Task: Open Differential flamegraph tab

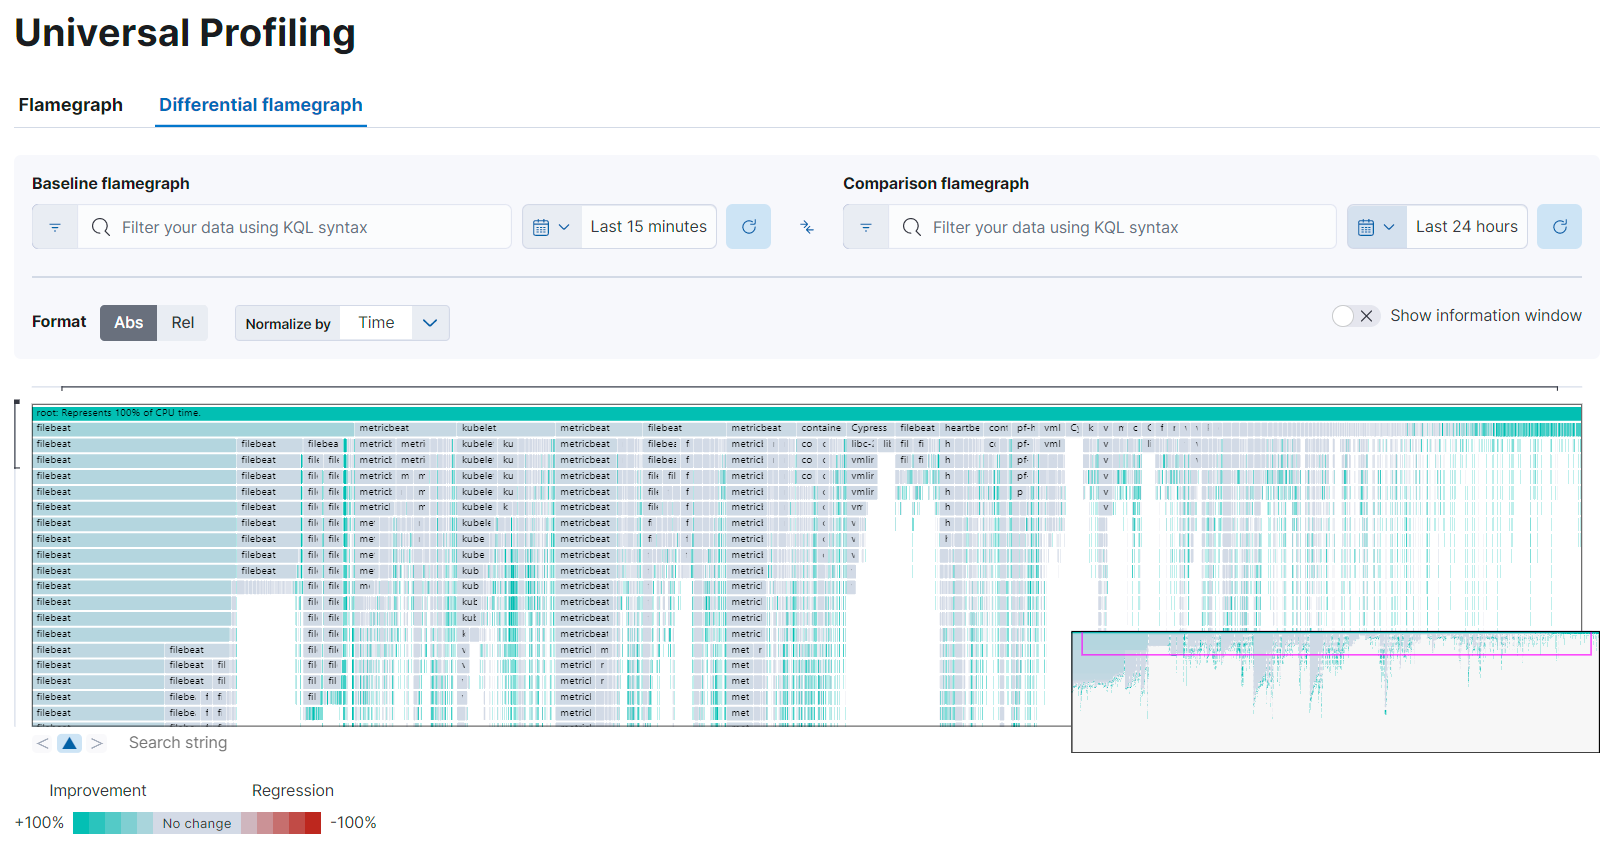Action: click(x=261, y=105)
